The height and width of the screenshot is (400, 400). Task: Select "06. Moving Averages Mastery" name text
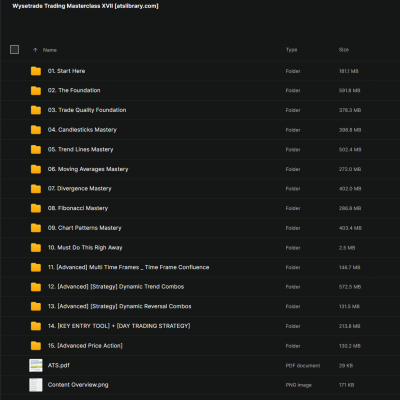pyautogui.click(x=88, y=169)
